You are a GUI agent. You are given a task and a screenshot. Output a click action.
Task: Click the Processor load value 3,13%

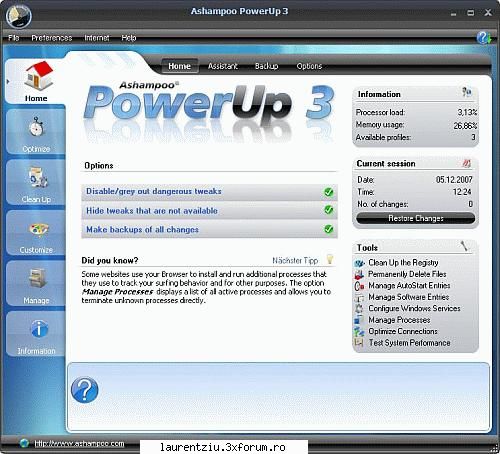pyautogui.click(x=467, y=112)
